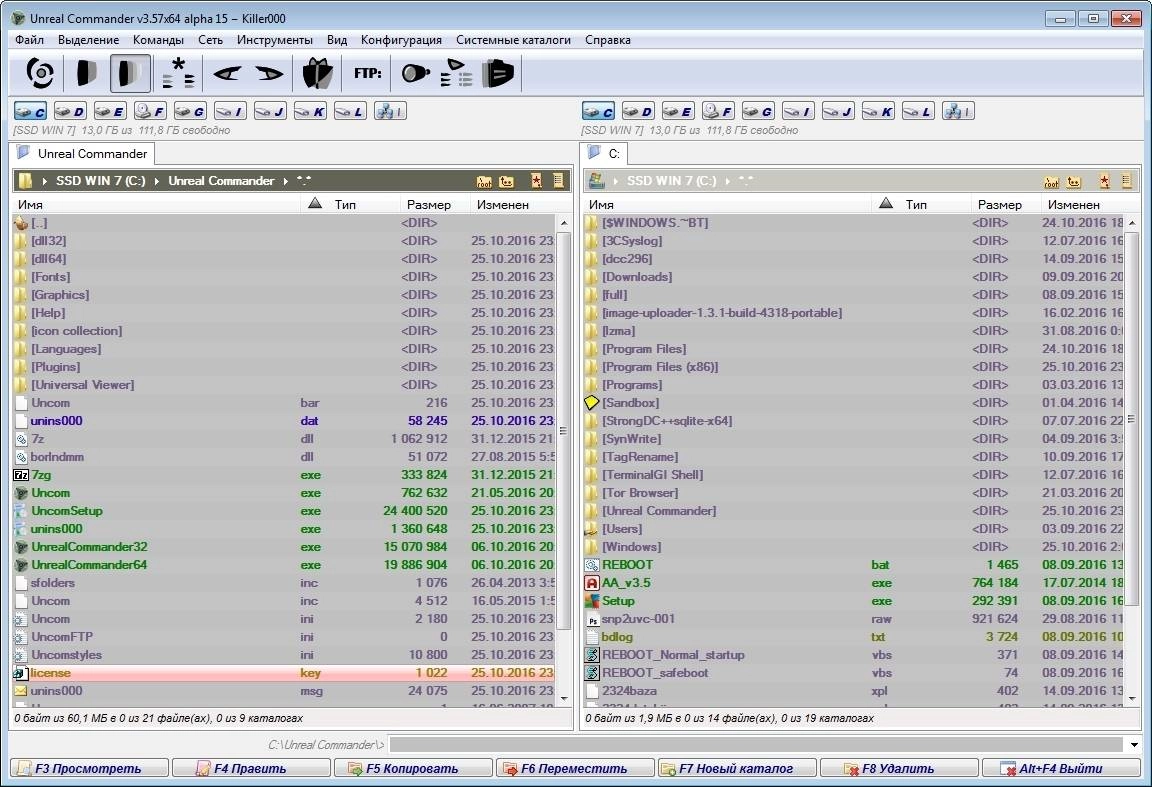Click right panel scrollbar down arrow
The height and width of the screenshot is (787, 1152).
pyautogui.click(x=1132, y=698)
